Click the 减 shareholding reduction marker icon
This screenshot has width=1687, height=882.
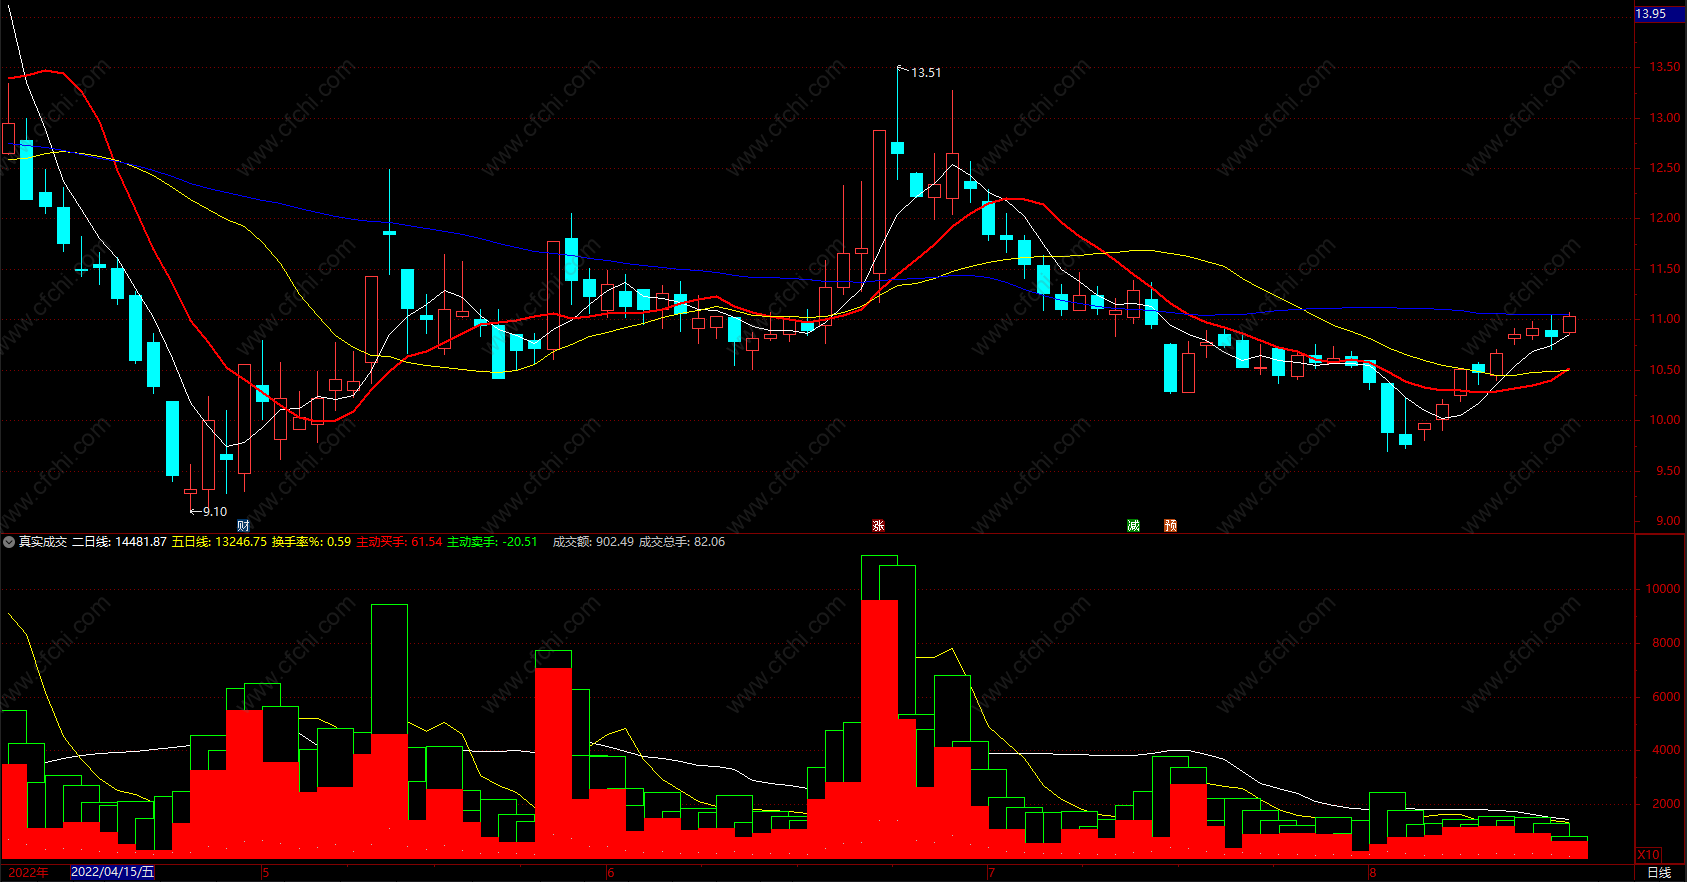point(1133,525)
